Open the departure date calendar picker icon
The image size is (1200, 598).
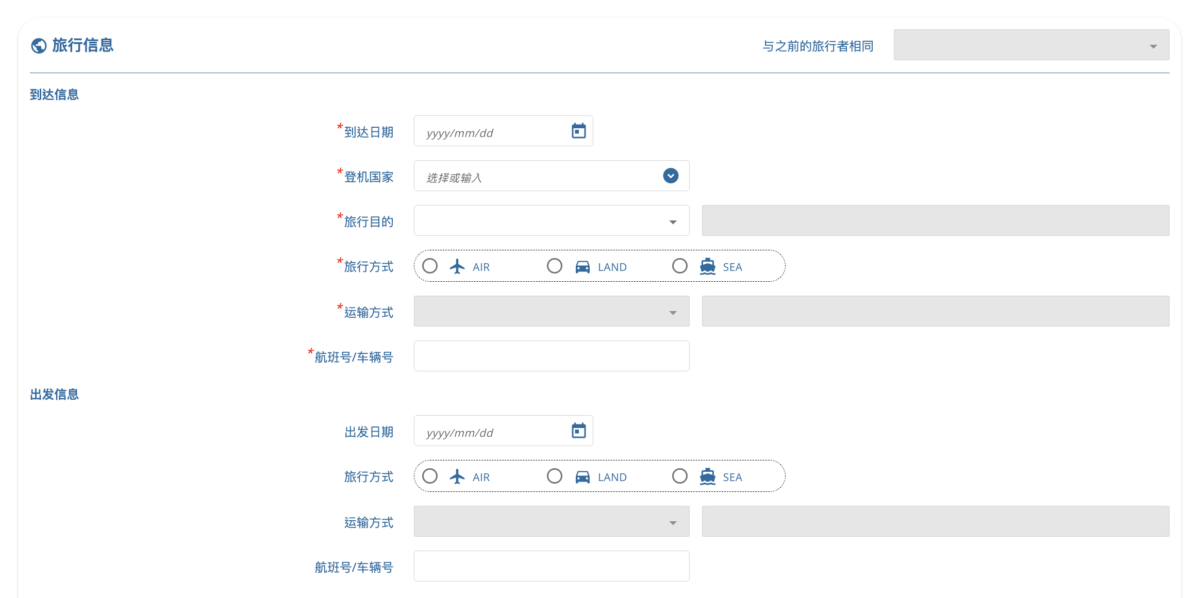pyautogui.click(x=578, y=431)
